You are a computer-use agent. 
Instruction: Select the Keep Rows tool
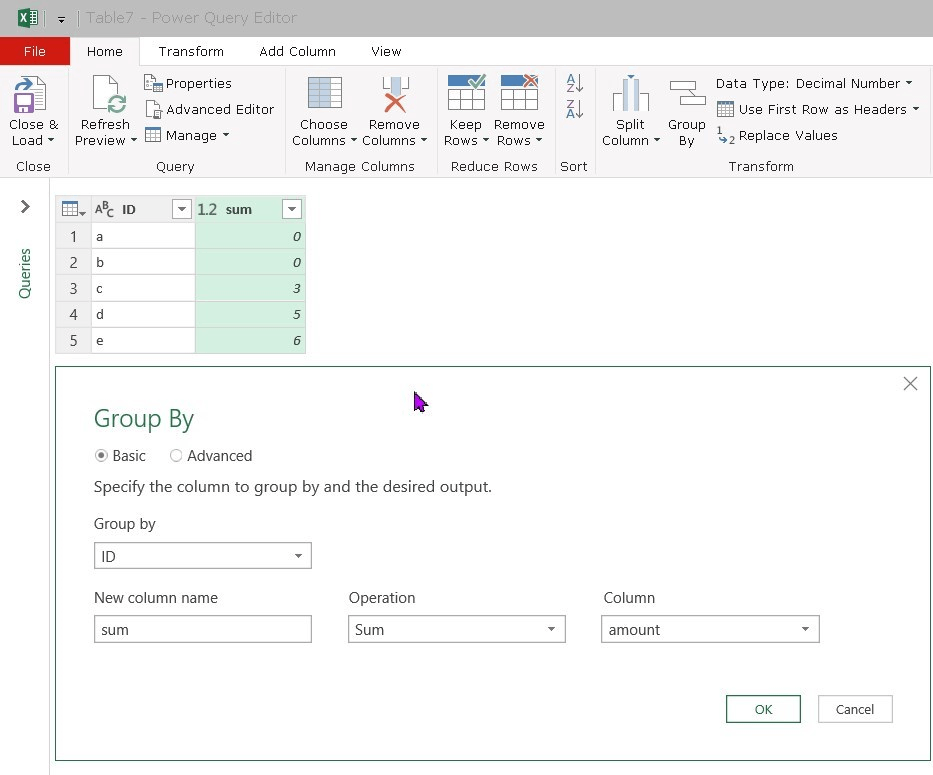[465, 110]
